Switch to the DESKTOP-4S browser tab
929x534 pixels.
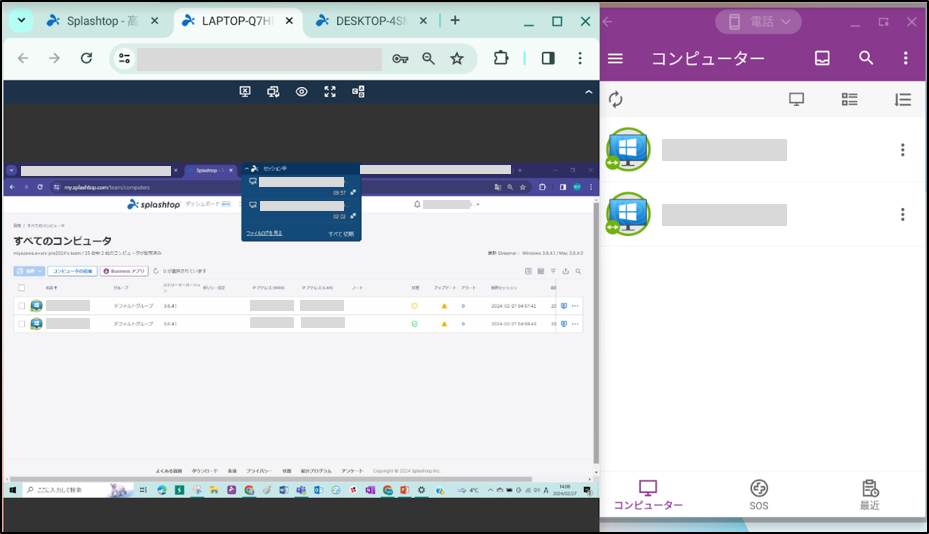click(371, 21)
